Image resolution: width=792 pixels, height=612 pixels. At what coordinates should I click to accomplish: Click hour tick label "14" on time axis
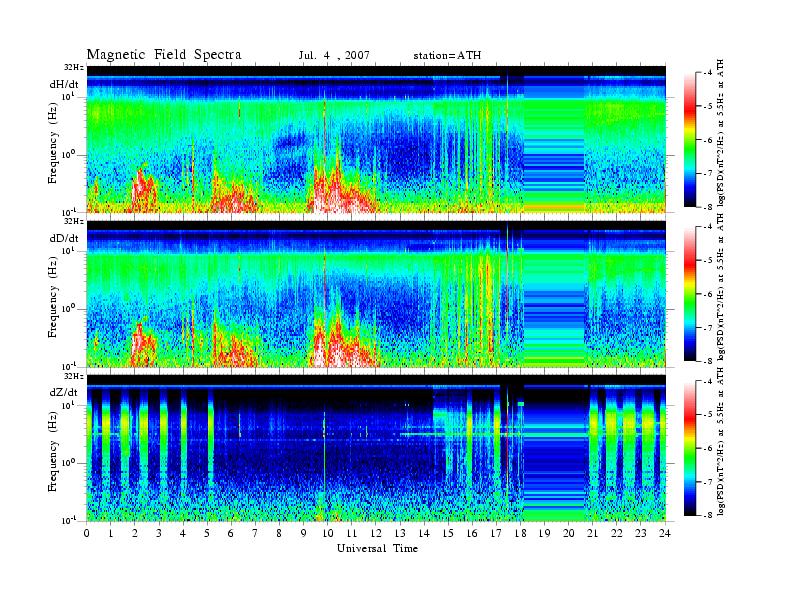pos(424,533)
